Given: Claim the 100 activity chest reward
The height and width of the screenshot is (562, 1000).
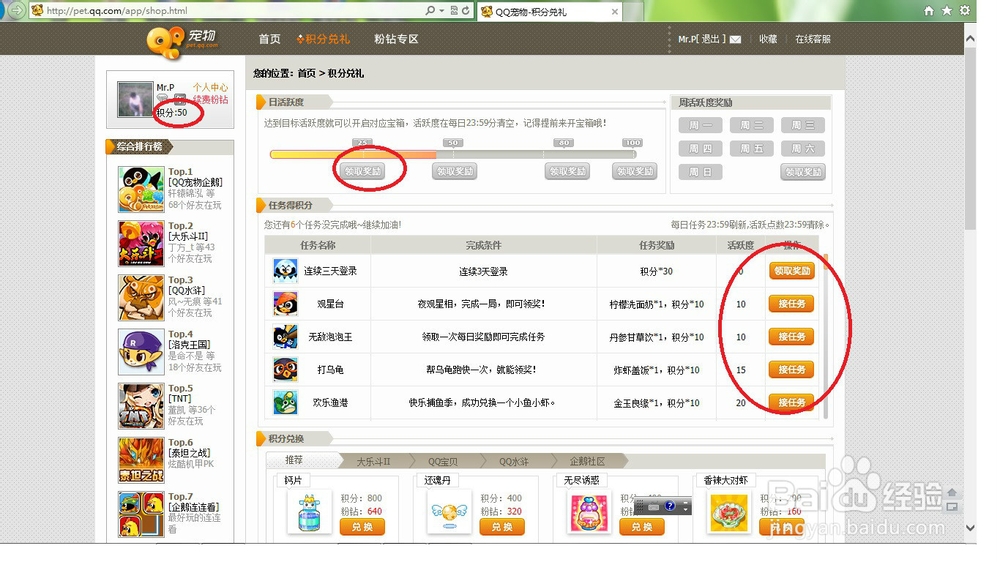Looking at the screenshot, I should coord(635,171).
